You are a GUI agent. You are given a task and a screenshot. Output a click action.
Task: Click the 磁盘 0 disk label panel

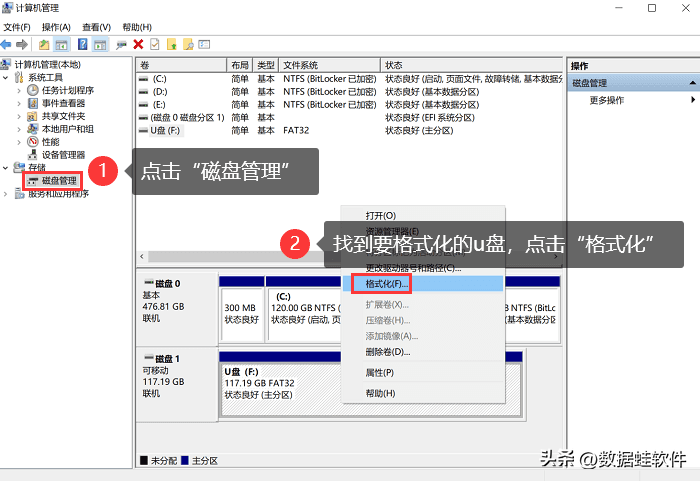(177, 309)
